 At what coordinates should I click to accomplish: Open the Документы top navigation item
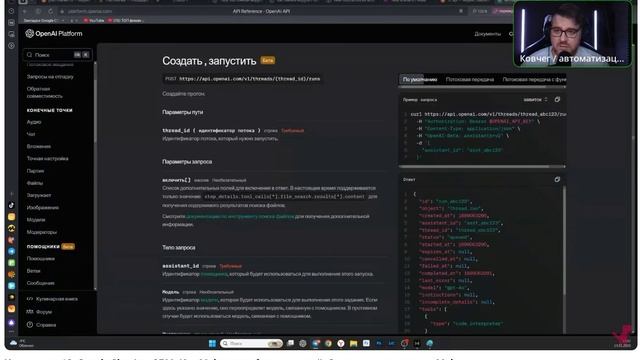click(487, 34)
